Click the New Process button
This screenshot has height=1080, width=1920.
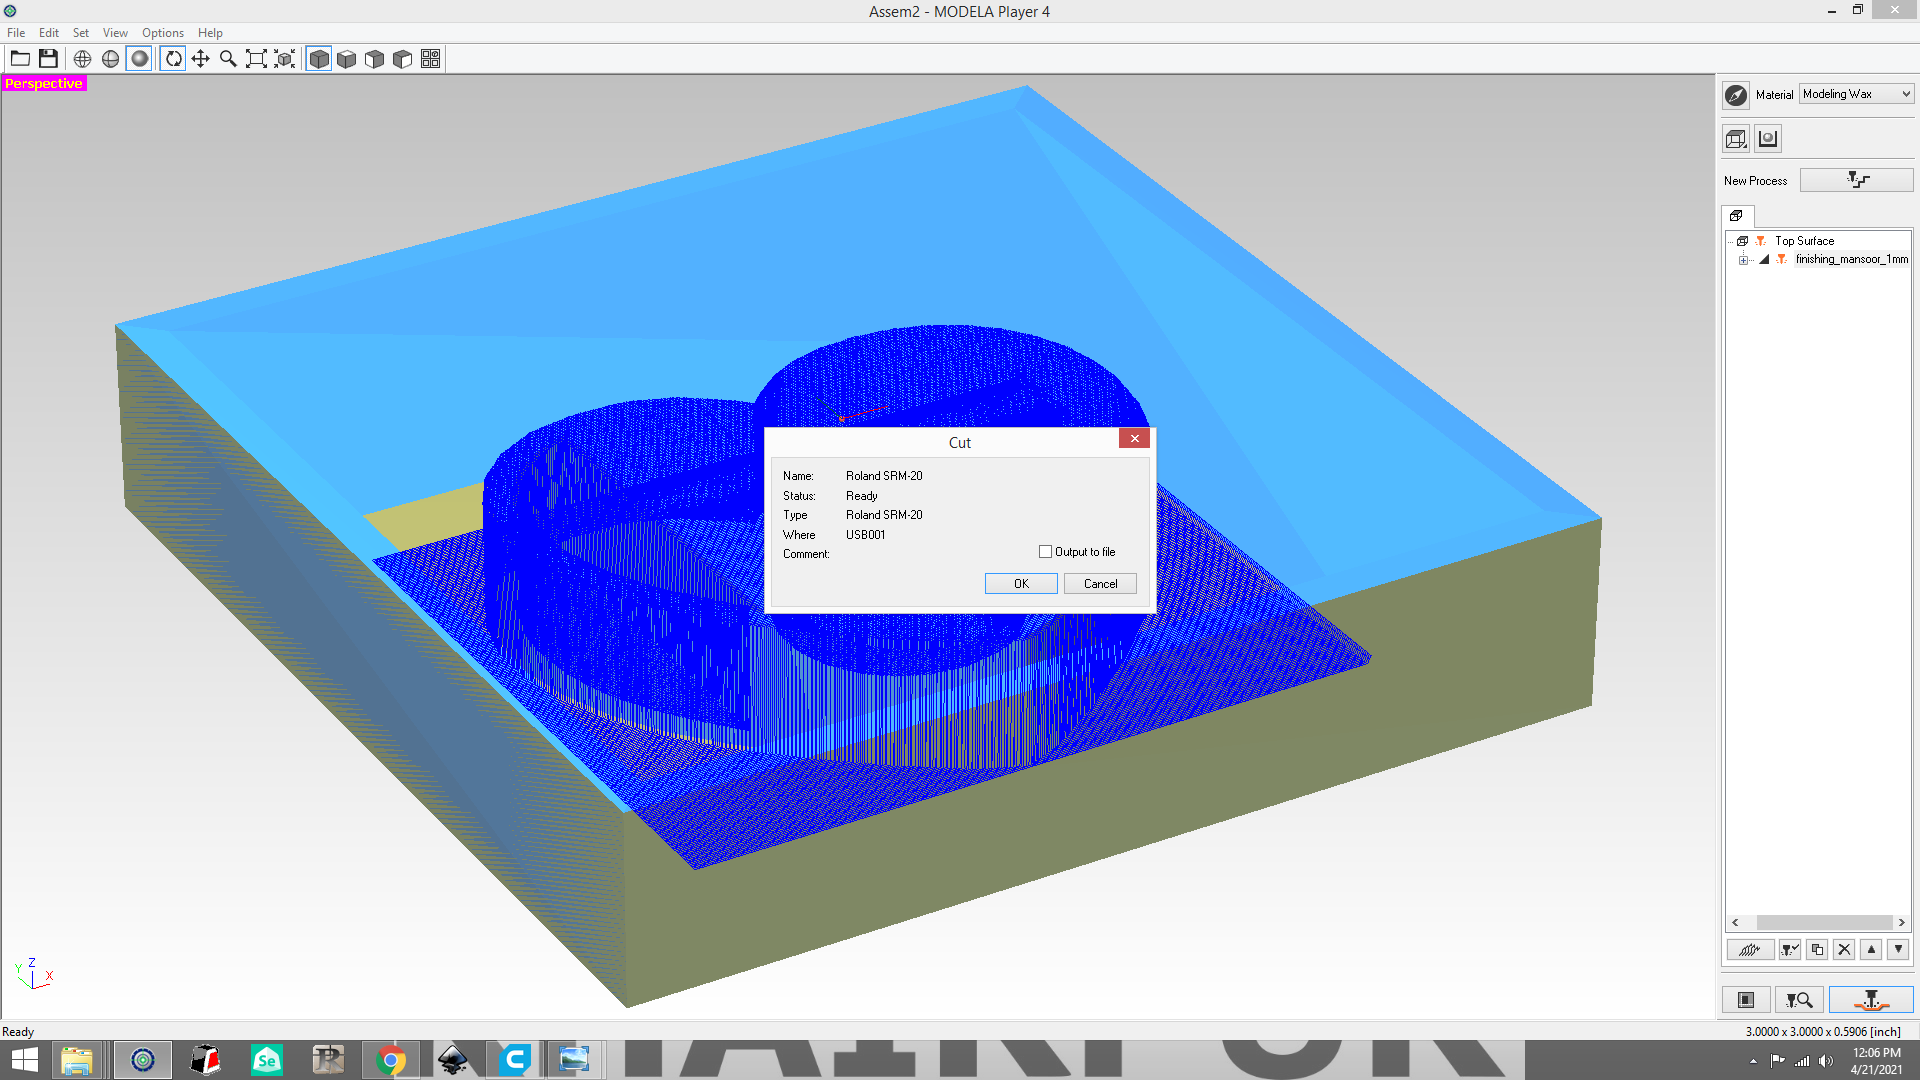pos(1857,180)
